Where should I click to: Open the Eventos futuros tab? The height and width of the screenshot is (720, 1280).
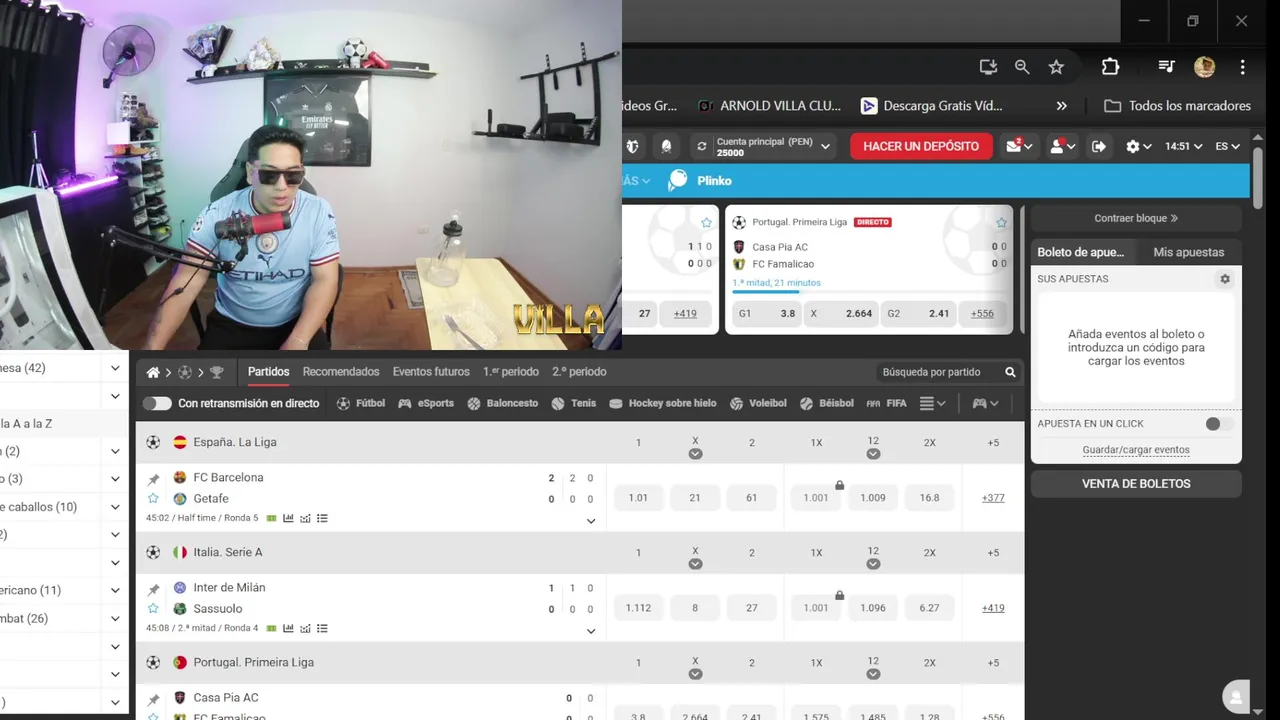pyautogui.click(x=431, y=372)
